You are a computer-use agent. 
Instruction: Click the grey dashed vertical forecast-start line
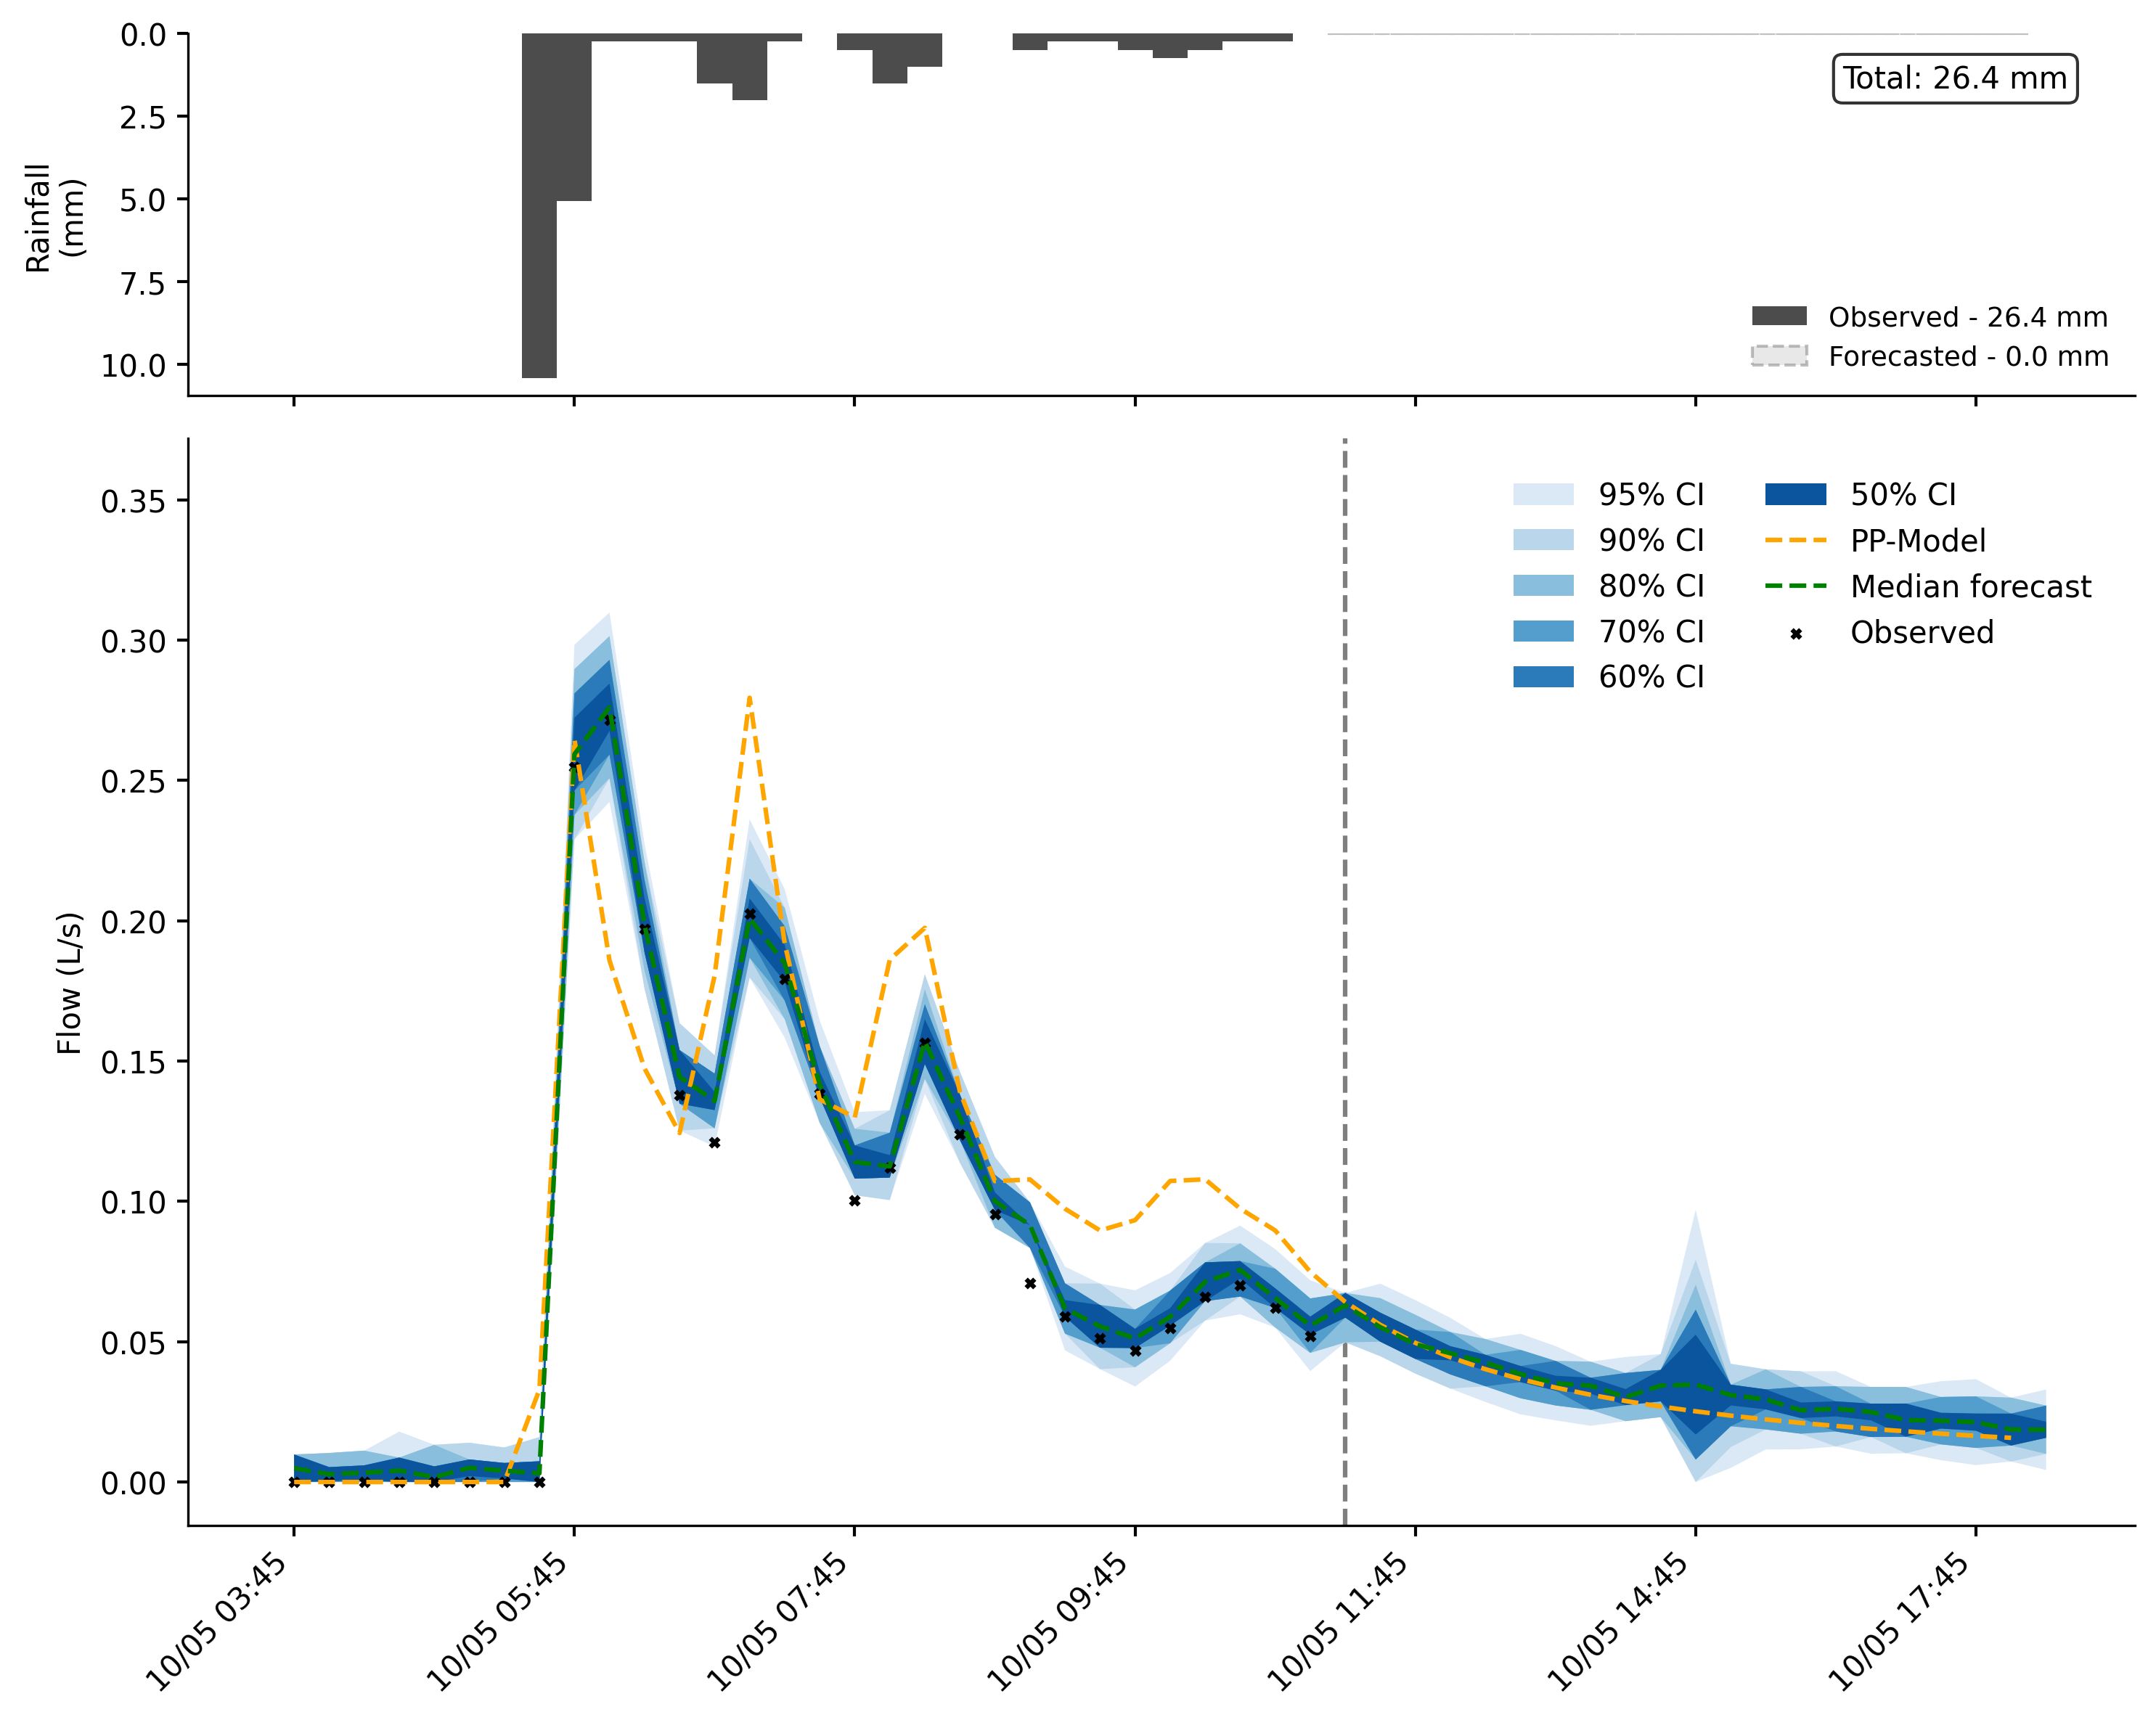pyautogui.click(x=1344, y=981)
